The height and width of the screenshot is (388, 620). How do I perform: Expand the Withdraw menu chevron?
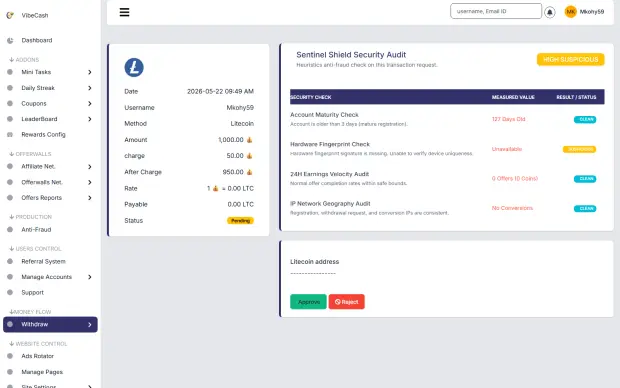90,325
